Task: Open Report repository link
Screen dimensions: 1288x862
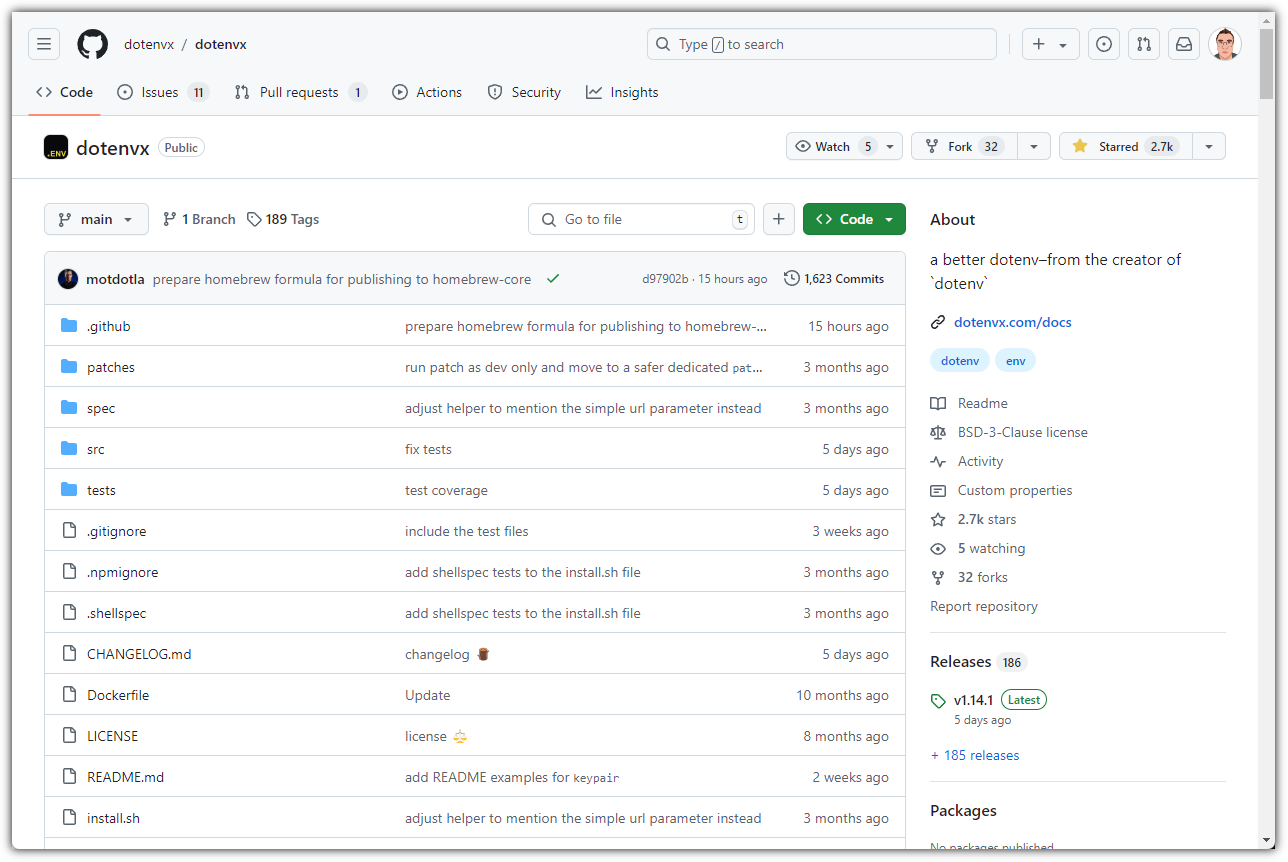Action: click(984, 606)
